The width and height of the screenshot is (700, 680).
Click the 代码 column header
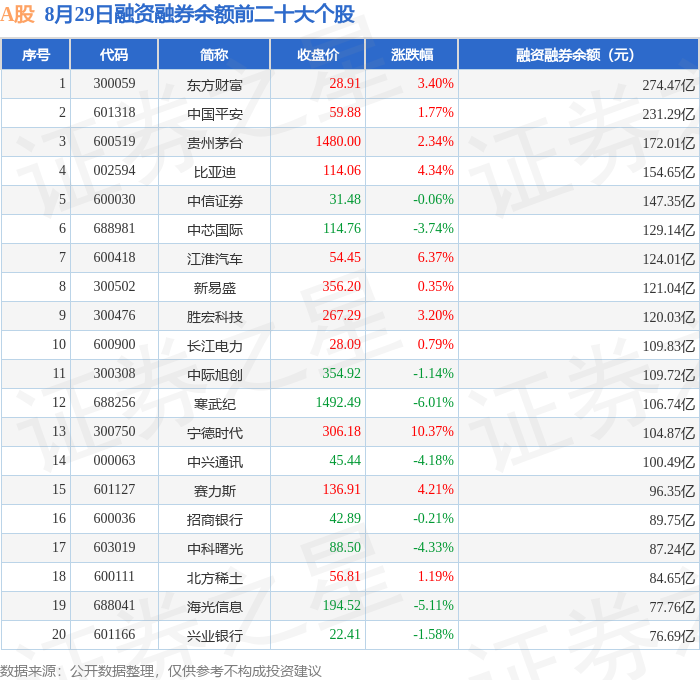pyautogui.click(x=114, y=55)
